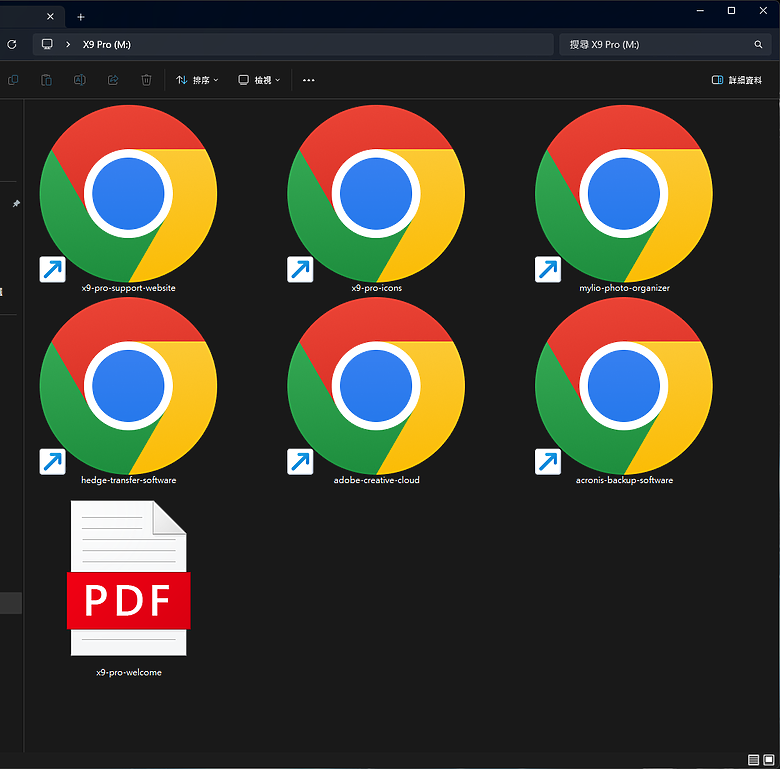Click the mylio-photo-organizer file name

[624, 288]
